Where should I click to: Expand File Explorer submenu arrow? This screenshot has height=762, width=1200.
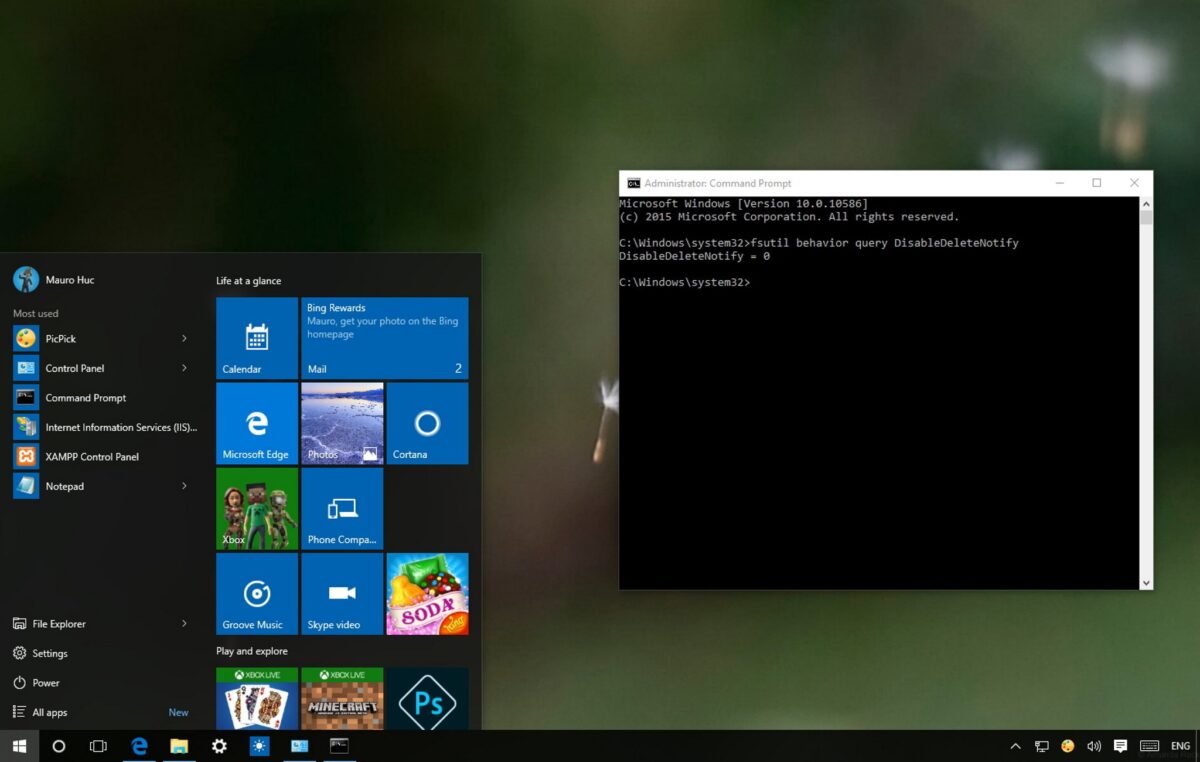click(184, 624)
